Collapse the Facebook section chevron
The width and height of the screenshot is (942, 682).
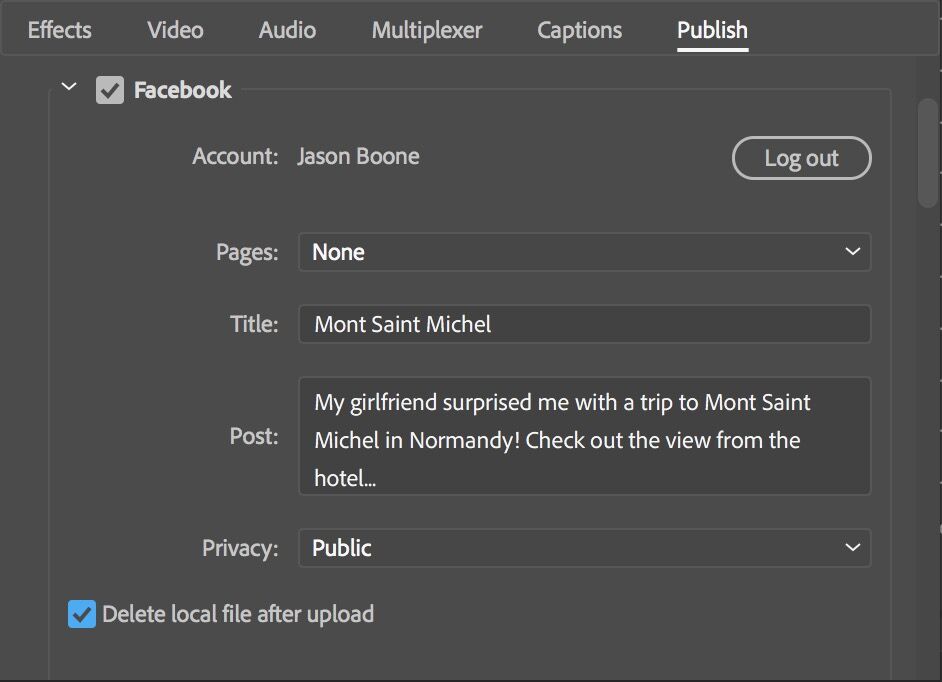tap(69, 87)
